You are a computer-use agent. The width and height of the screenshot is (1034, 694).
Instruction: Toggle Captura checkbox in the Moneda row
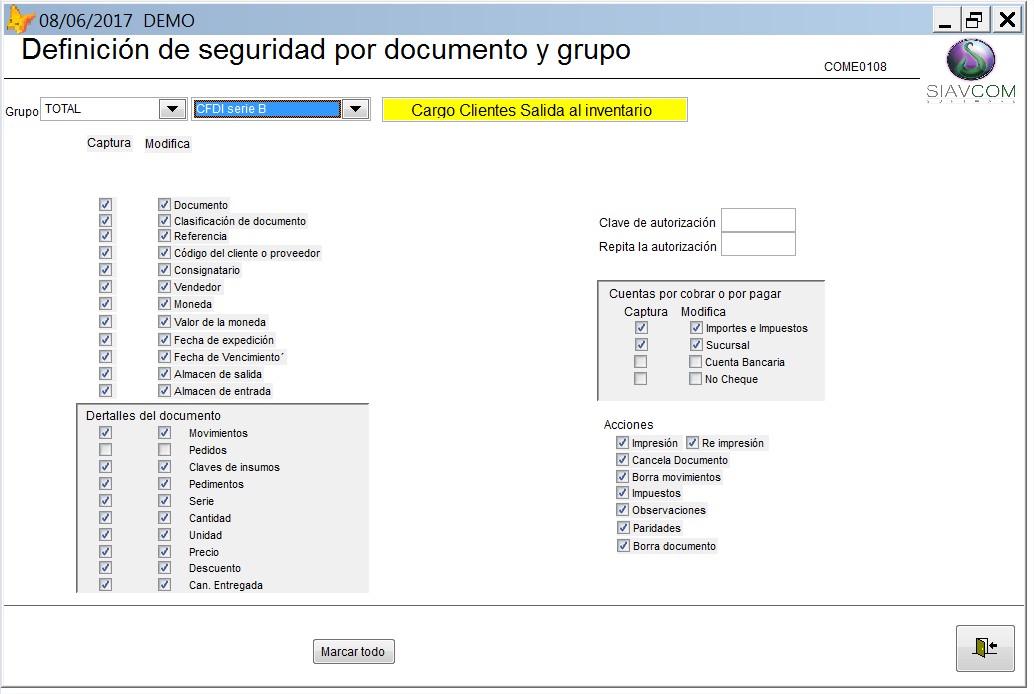(106, 303)
